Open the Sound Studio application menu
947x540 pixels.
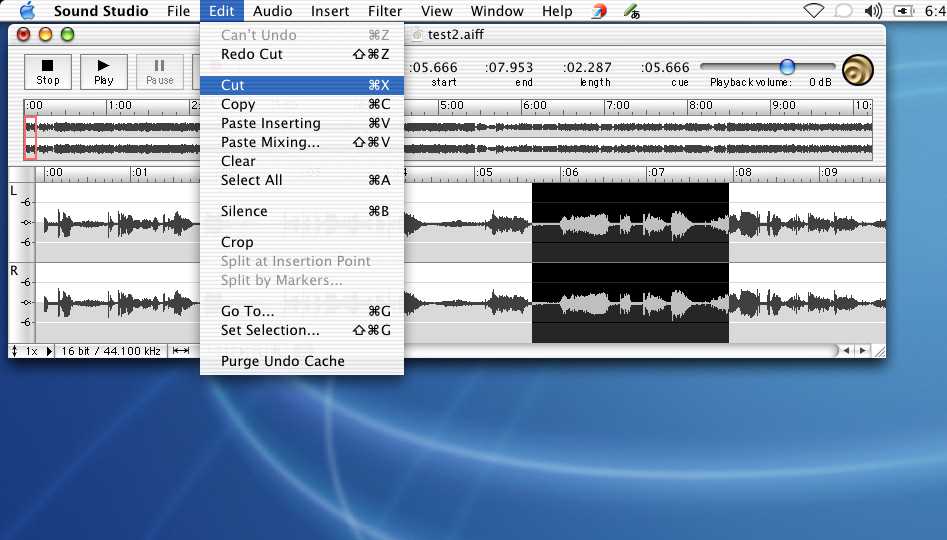(x=101, y=11)
